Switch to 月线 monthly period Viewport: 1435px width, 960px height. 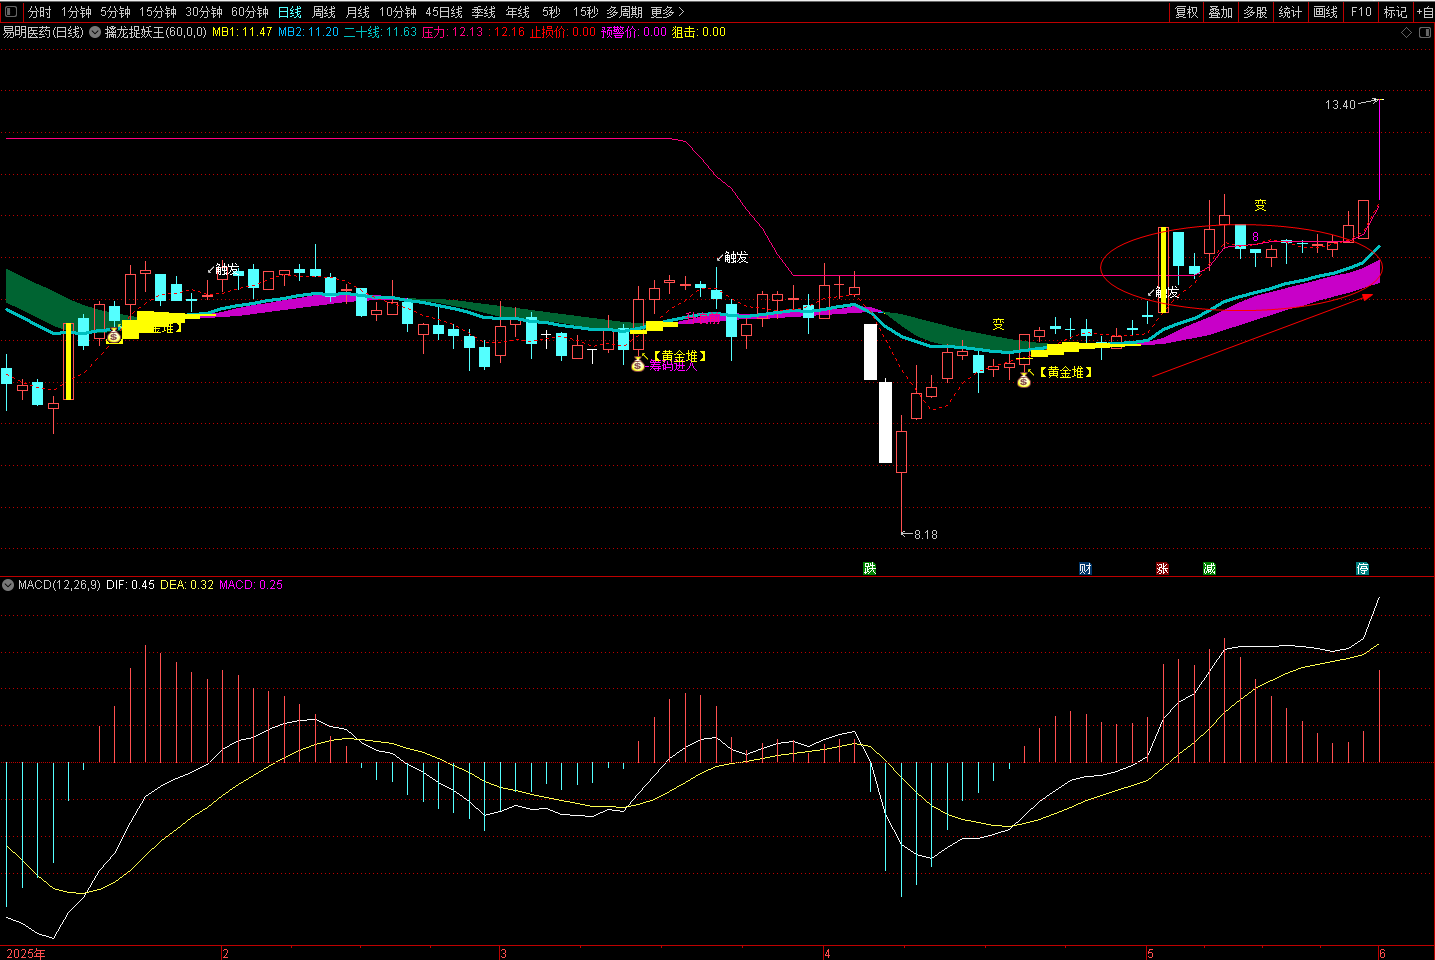(358, 12)
